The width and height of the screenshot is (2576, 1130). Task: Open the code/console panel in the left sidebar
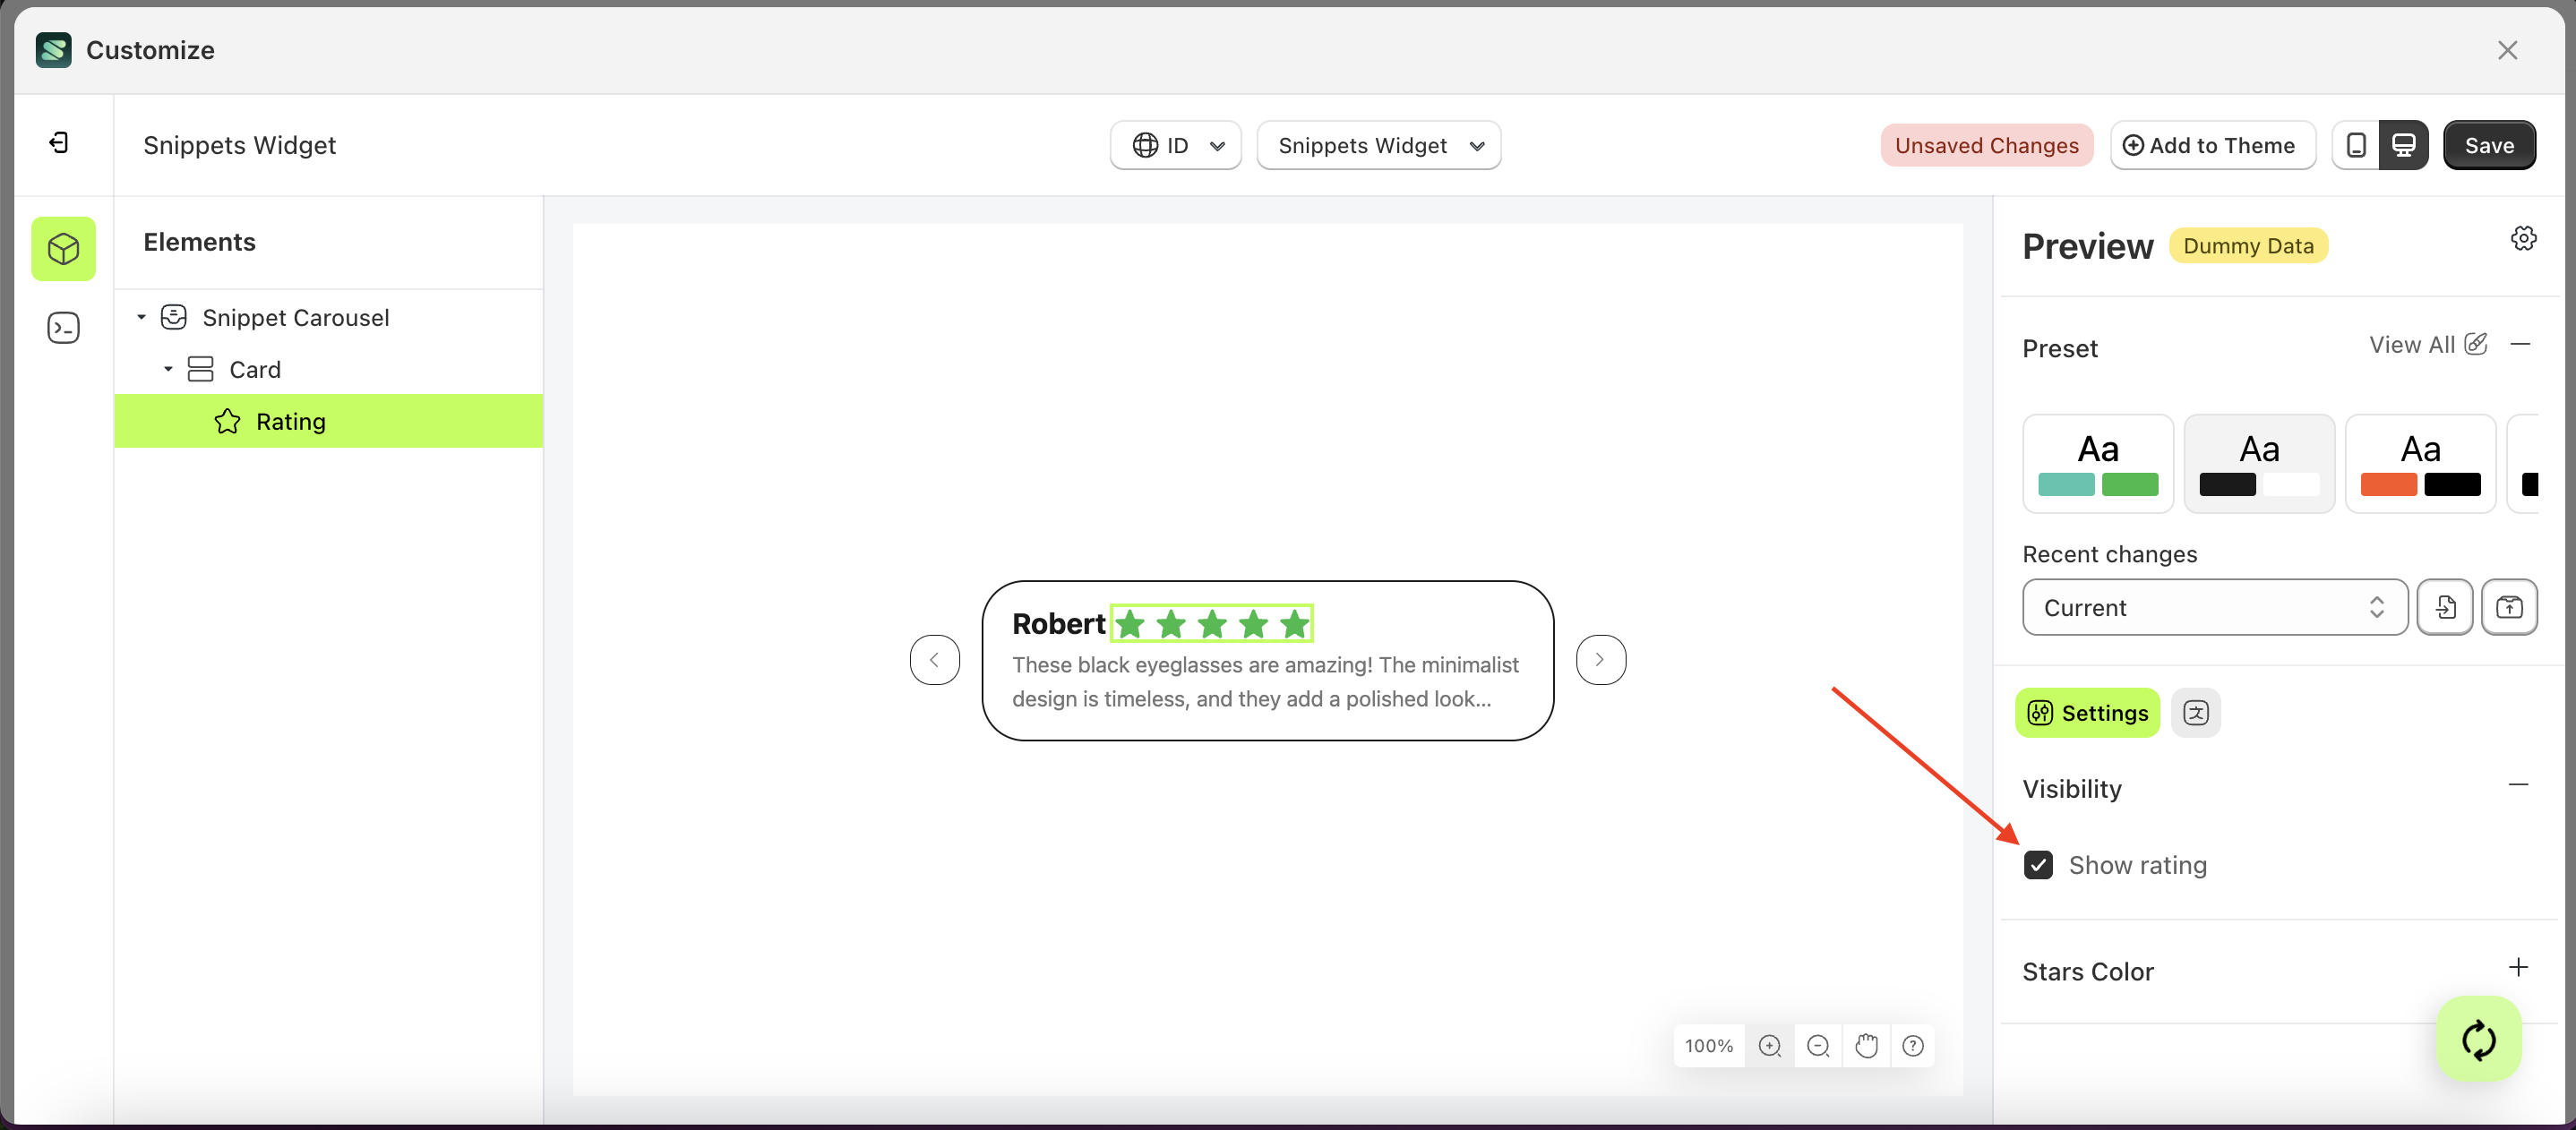63,327
